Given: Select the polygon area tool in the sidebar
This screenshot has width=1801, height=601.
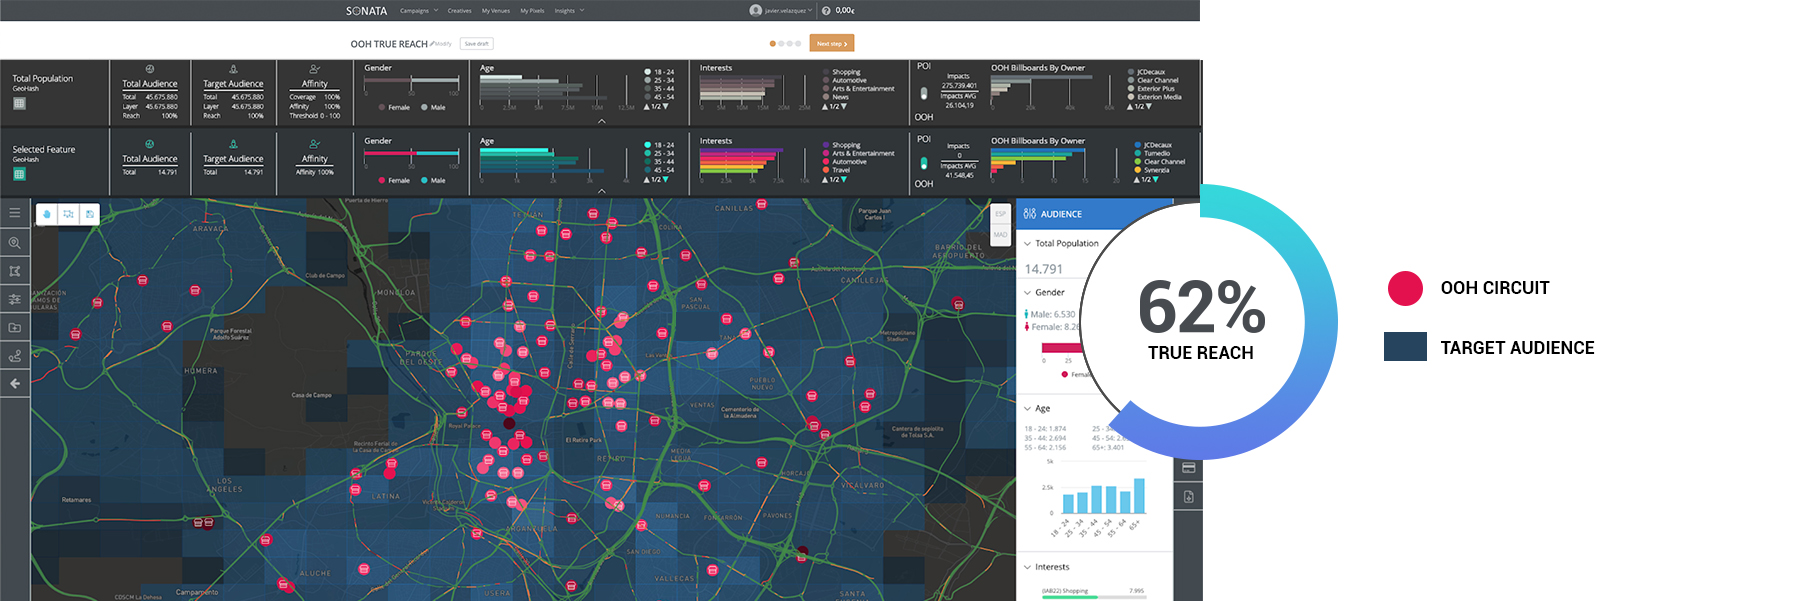Looking at the screenshot, I should pyautogui.click(x=15, y=271).
